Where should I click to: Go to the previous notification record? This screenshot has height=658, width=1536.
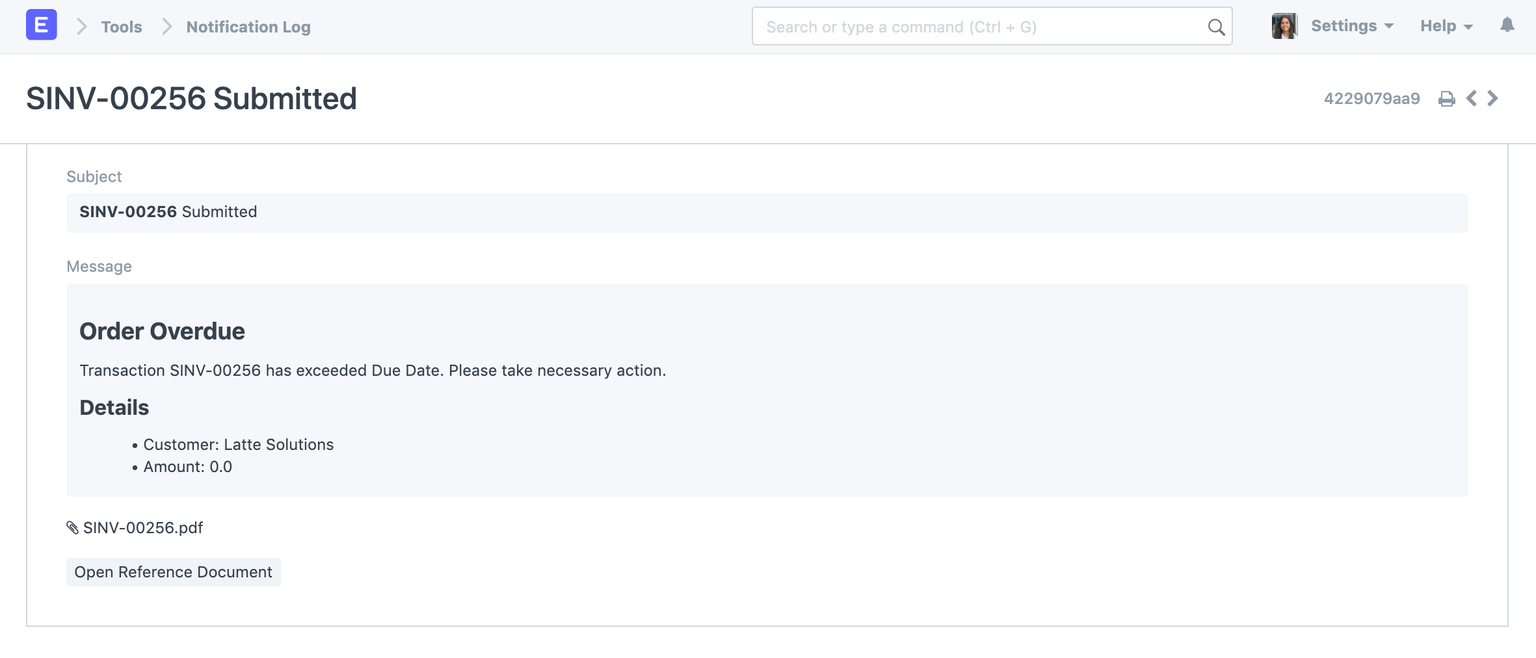coord(1471,98)
